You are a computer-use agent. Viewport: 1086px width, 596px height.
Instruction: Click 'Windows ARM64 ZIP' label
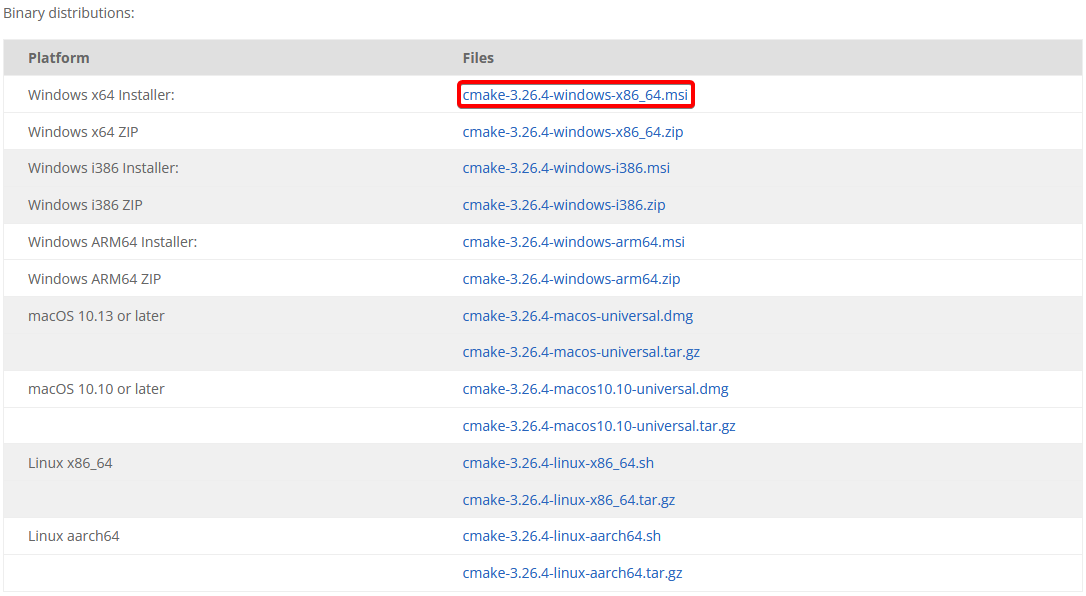94,279
